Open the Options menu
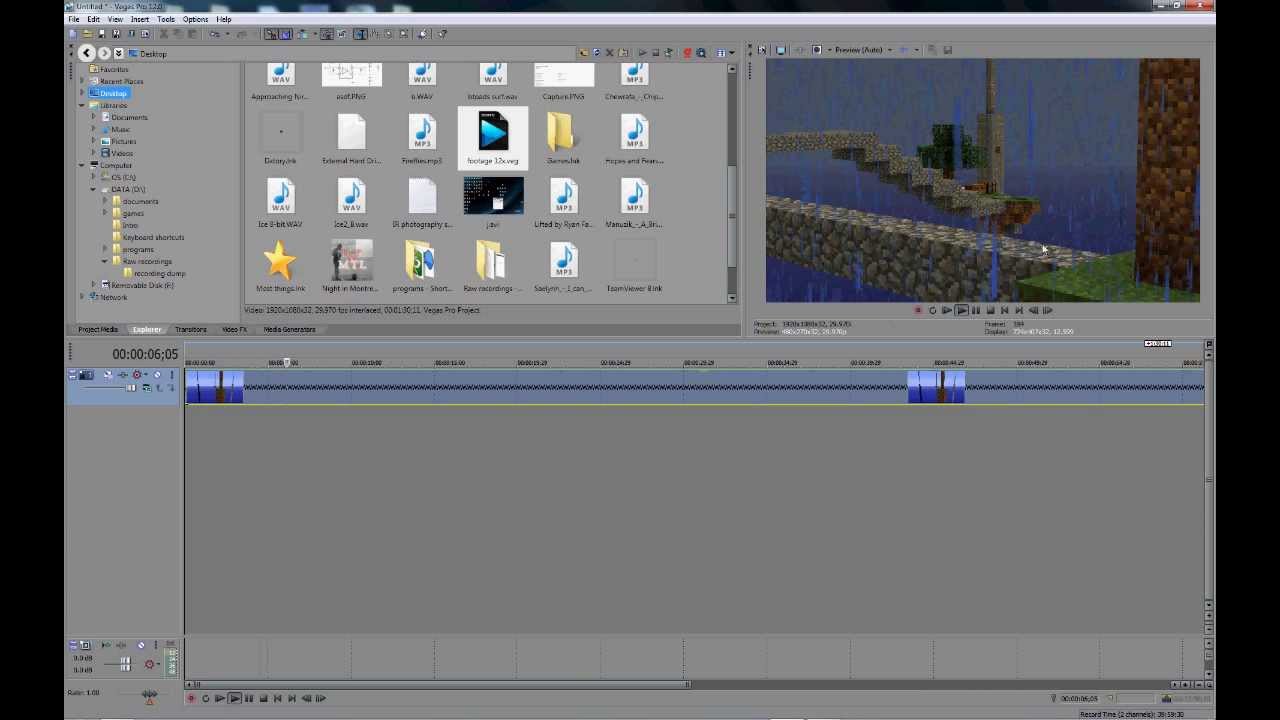This screenshot has width=1280, height=720. (195, 19)
